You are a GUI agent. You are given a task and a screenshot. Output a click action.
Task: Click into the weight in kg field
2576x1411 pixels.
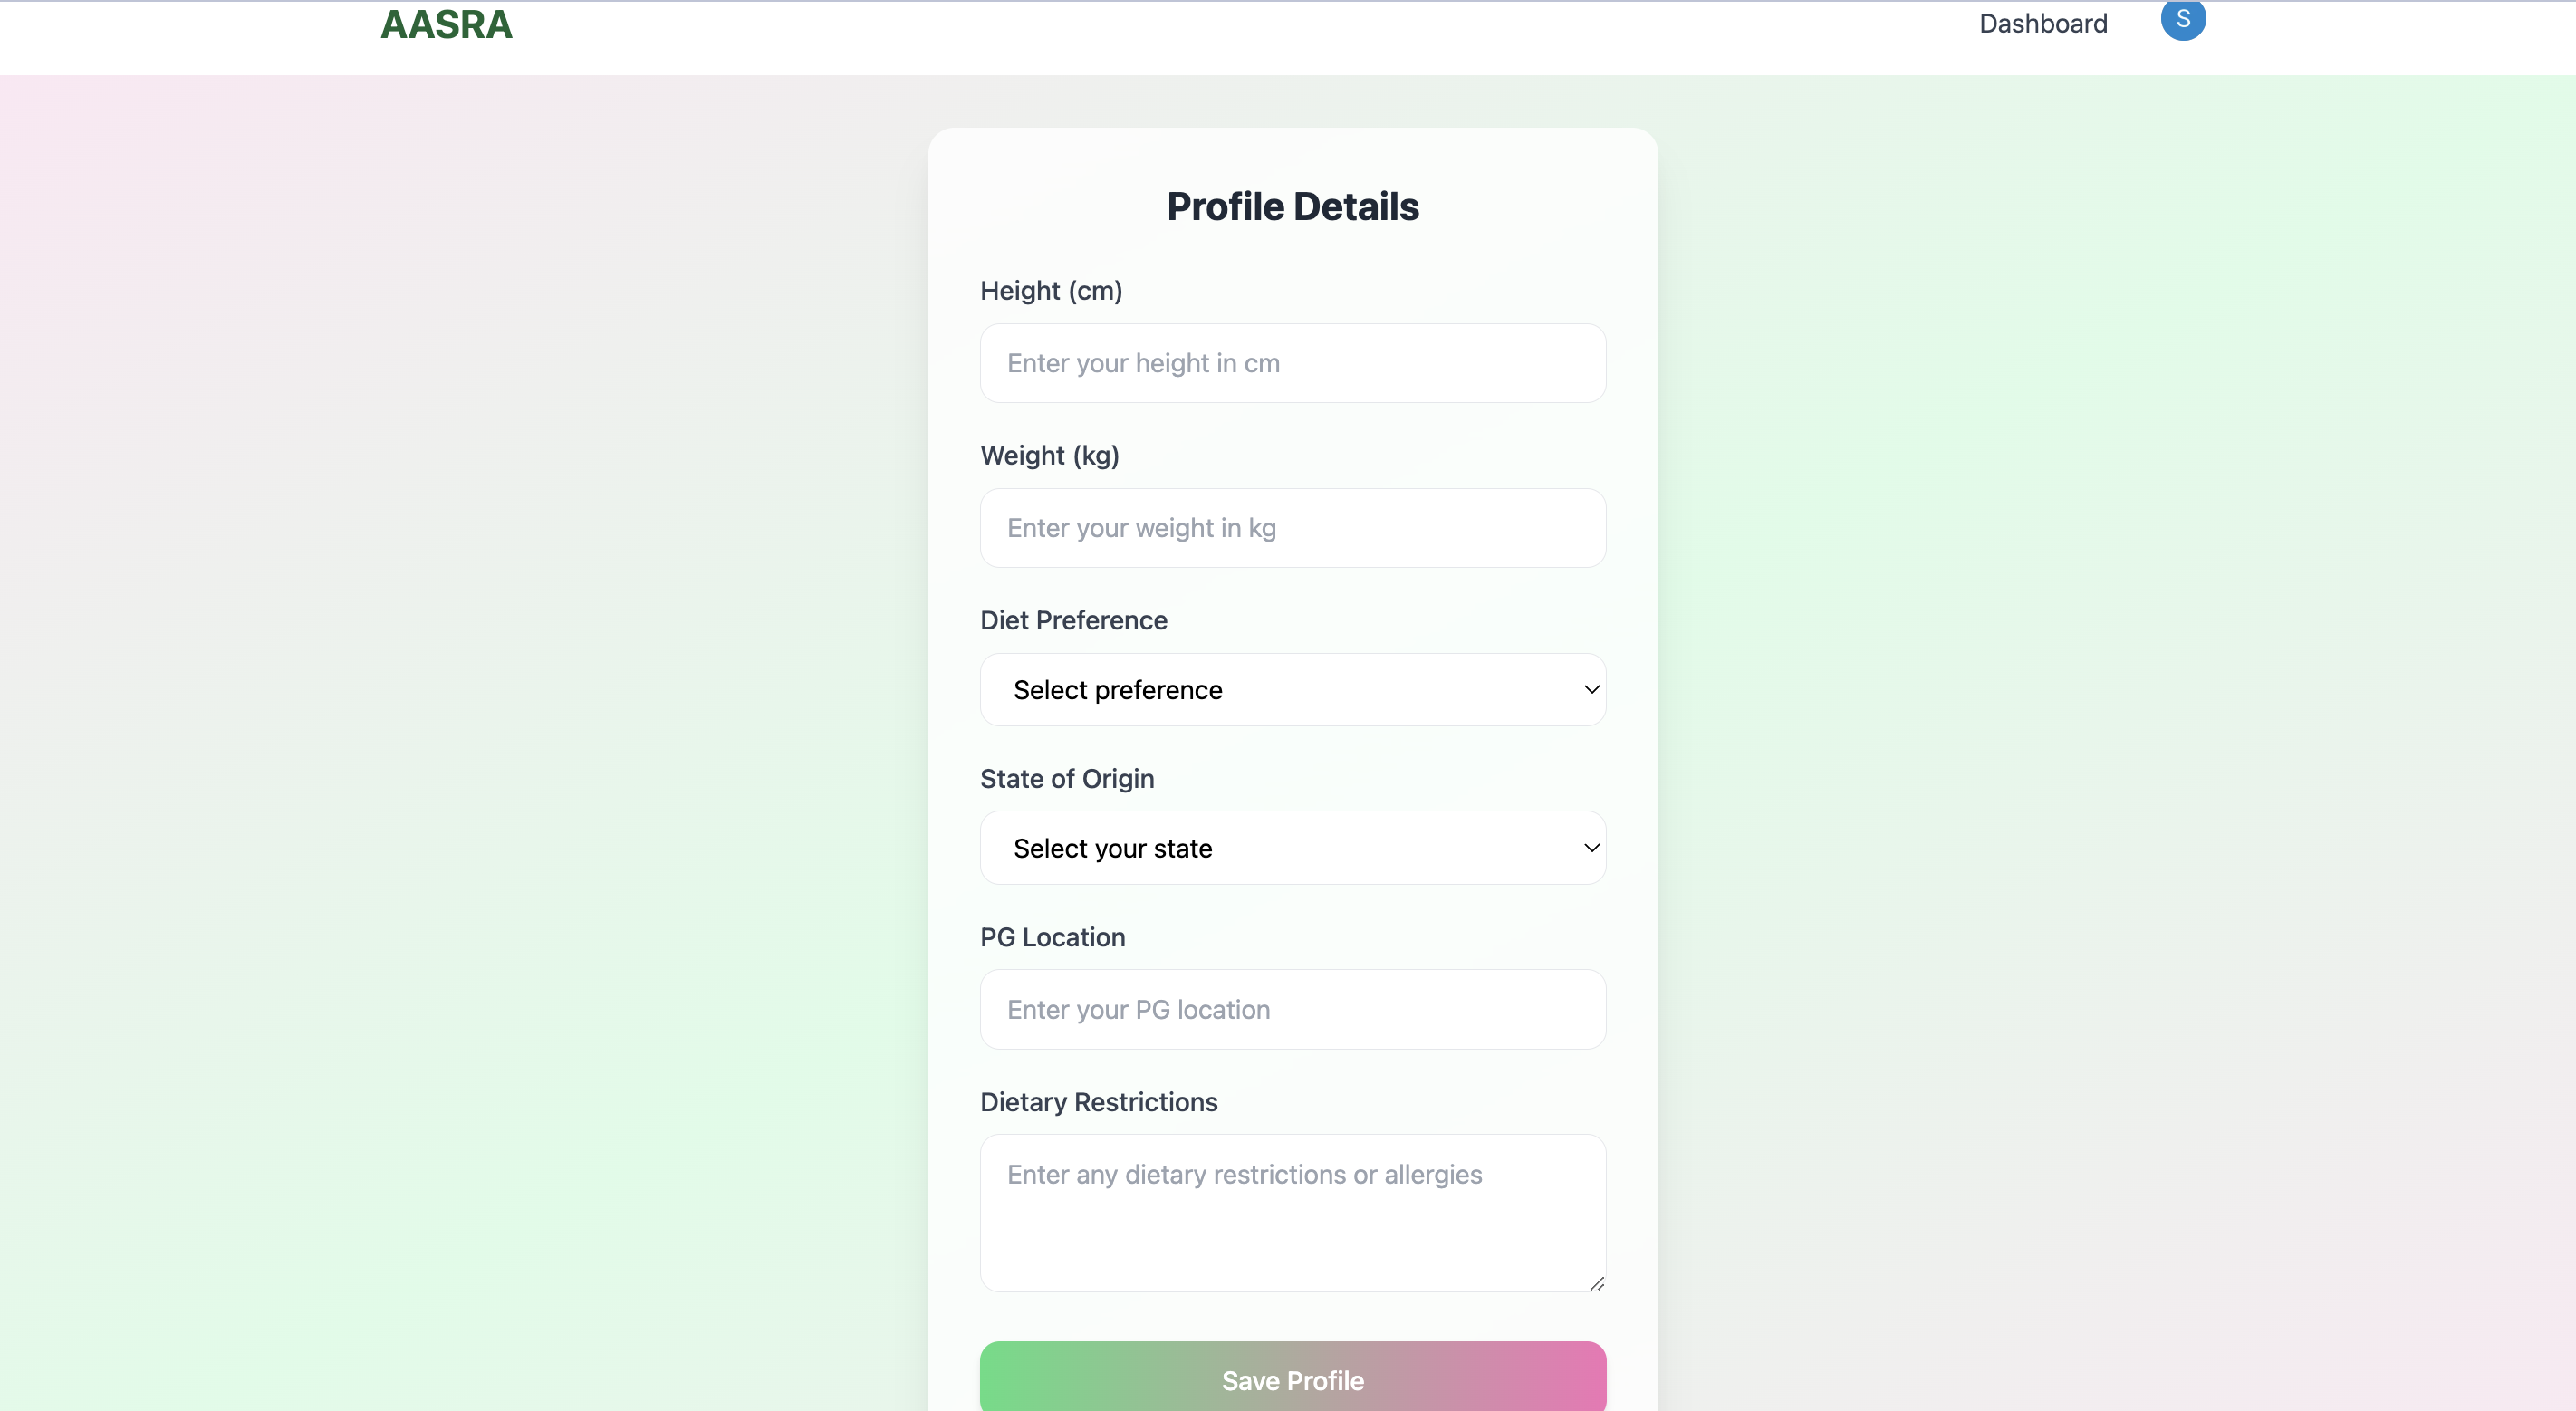click(1292, 528)
